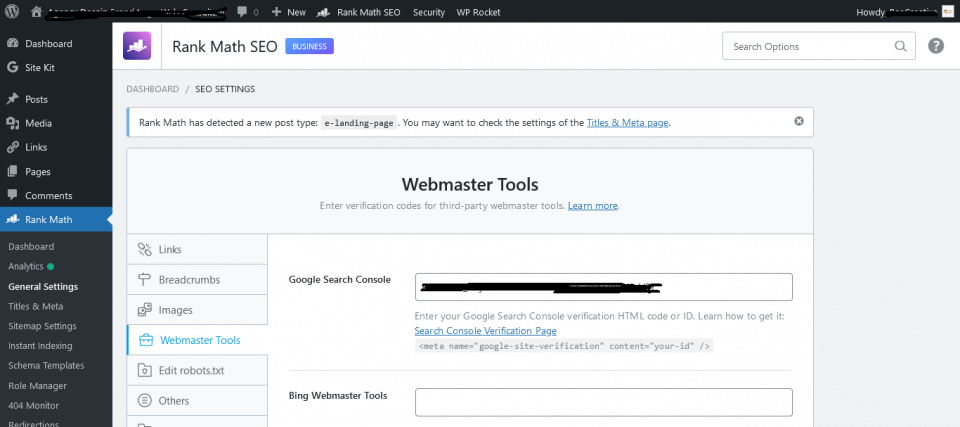Switch to the Breadcrumbs settings tab
This screenshot has width=960, height=427.
pyautogui.click(x=197, y=279)
